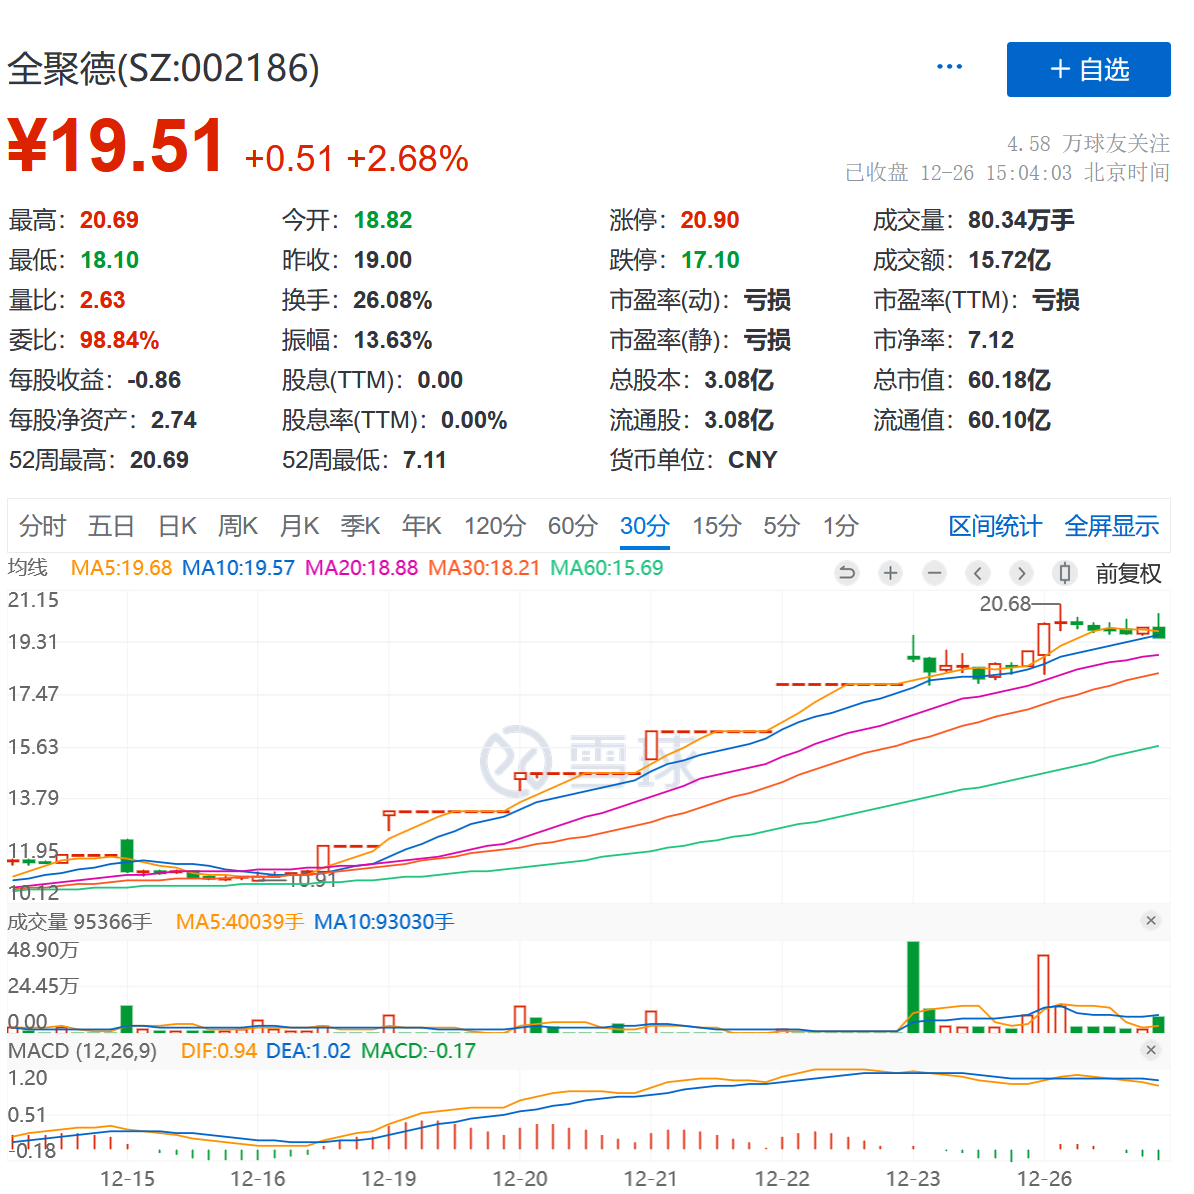Image resolution: width=1194 pixels, height=1194 pixels.
Task: Click 成交量 95366手 panel label
Action: (80, 921)
